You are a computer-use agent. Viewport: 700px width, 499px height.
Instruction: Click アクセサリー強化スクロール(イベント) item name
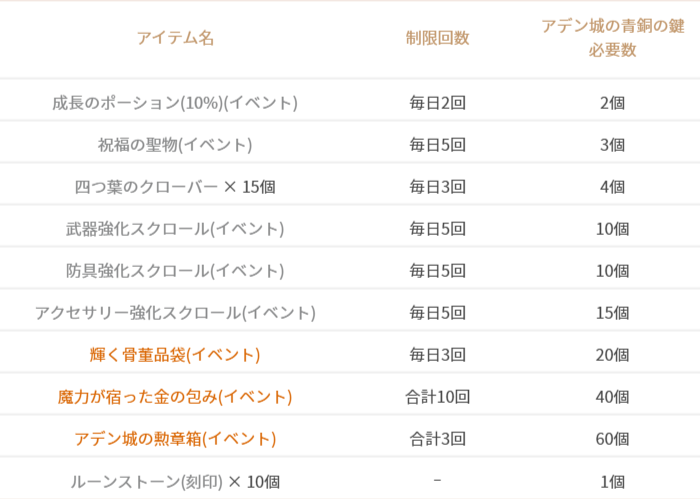(x=175, y=313)
